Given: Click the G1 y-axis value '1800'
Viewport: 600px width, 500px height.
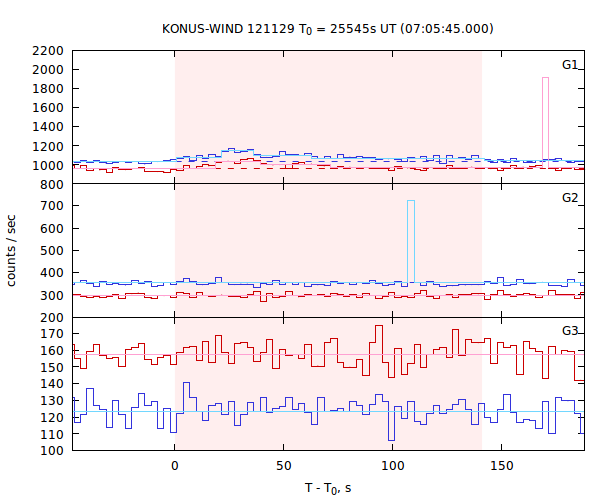Looking at the screenshot, I should pyautogui.click(x=48, y=89).
